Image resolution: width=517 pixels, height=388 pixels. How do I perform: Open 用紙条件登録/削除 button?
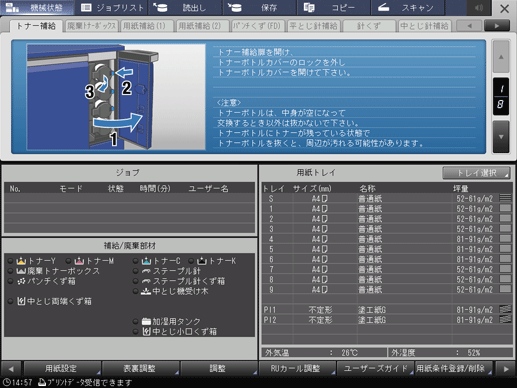453,368
